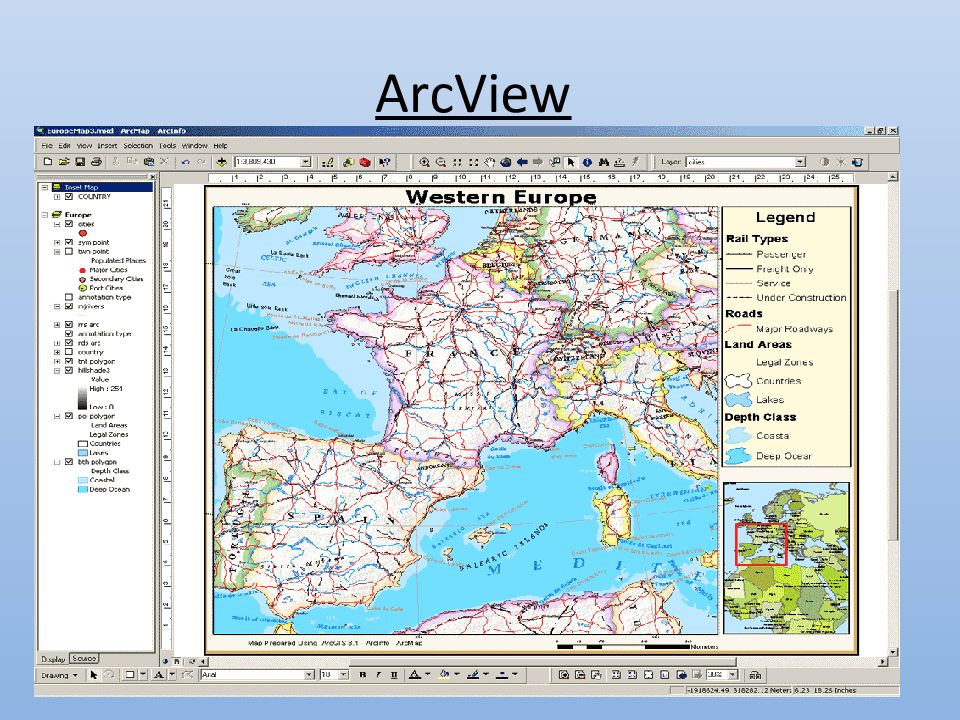
Task: Select the drawing toolbar pointer arrow
Action: 93,675
